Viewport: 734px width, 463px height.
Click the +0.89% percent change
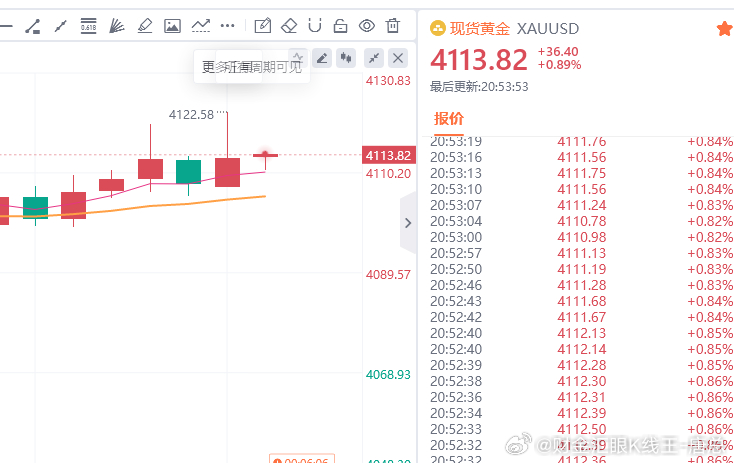click(559, 65)
